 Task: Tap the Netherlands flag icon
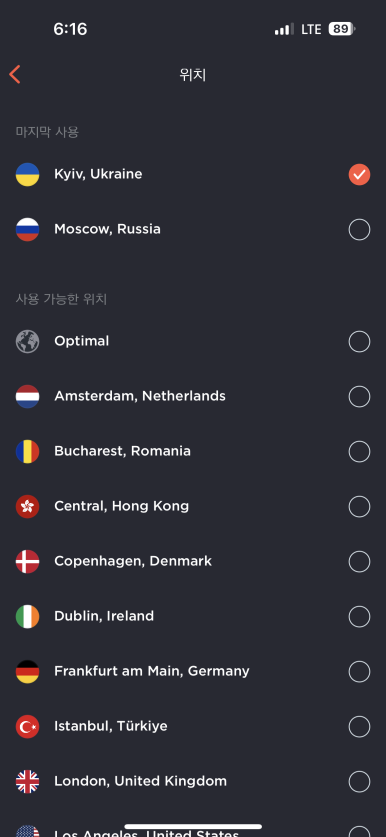pos(27,397)
